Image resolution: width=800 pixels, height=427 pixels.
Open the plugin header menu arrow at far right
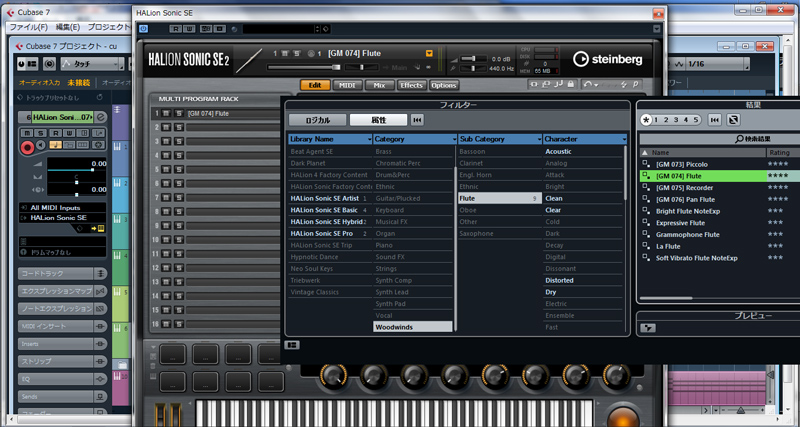coord(657,29)
